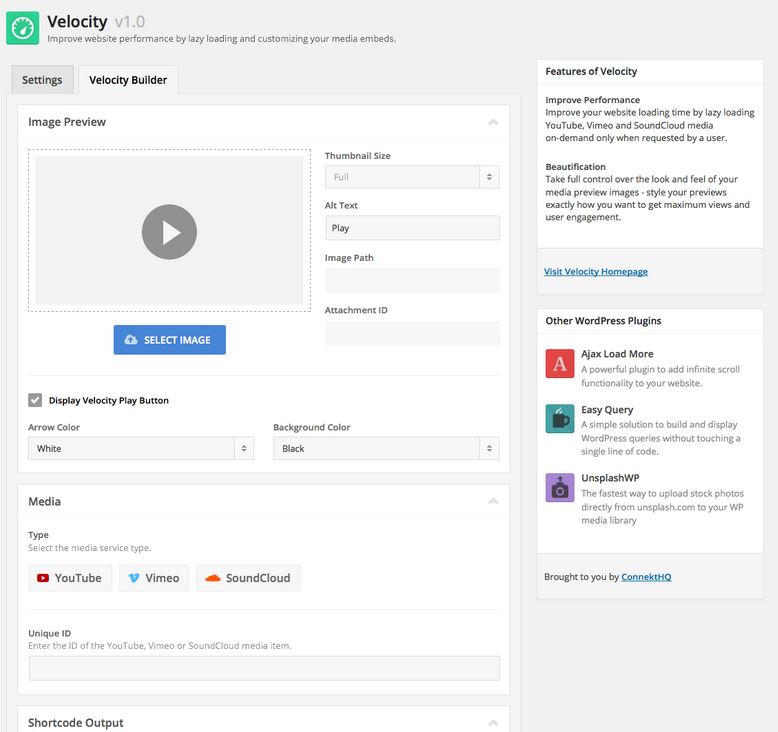Click the Unique ID input field

(264, 668)
